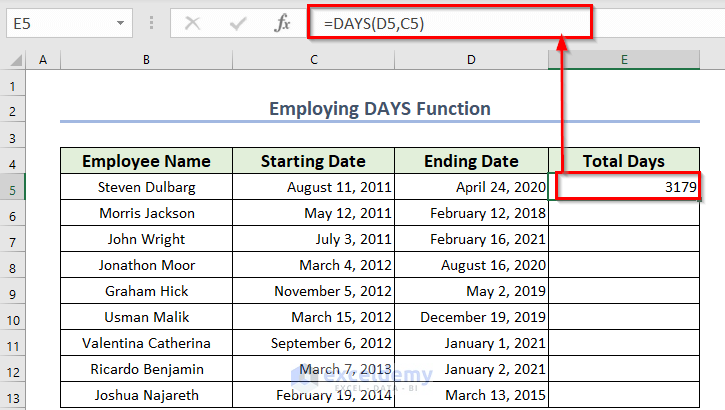The image size is (725, 410).
Task: Click the Cancel (X) formula icon
Action: tap(193, 23)
